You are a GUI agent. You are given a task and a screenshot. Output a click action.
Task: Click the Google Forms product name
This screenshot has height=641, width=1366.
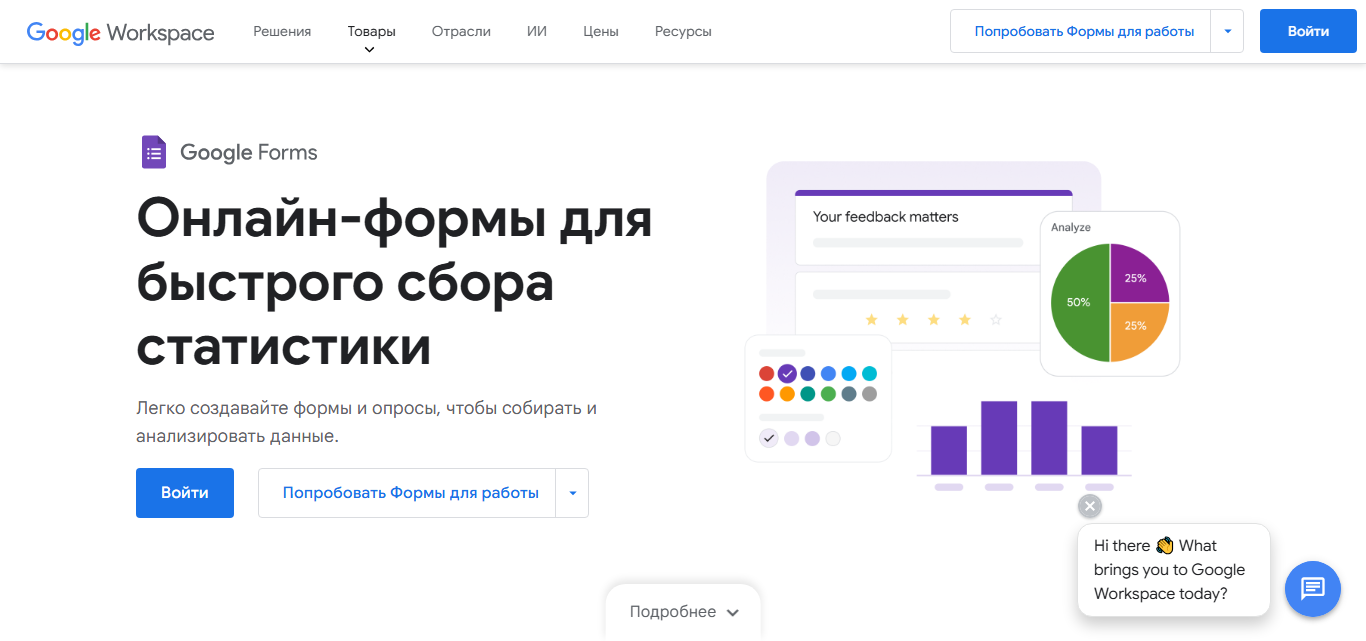(249, 152)
